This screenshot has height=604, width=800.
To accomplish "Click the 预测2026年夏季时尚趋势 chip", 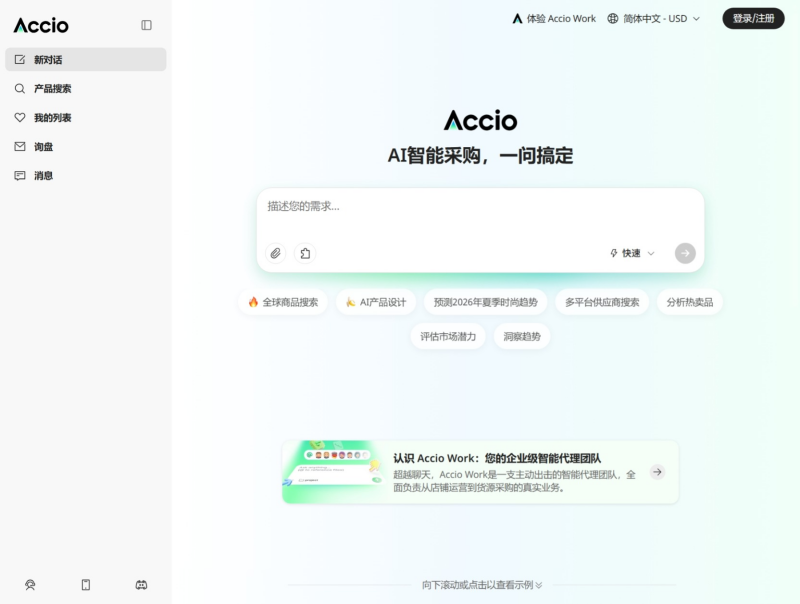I will (487, 301).
